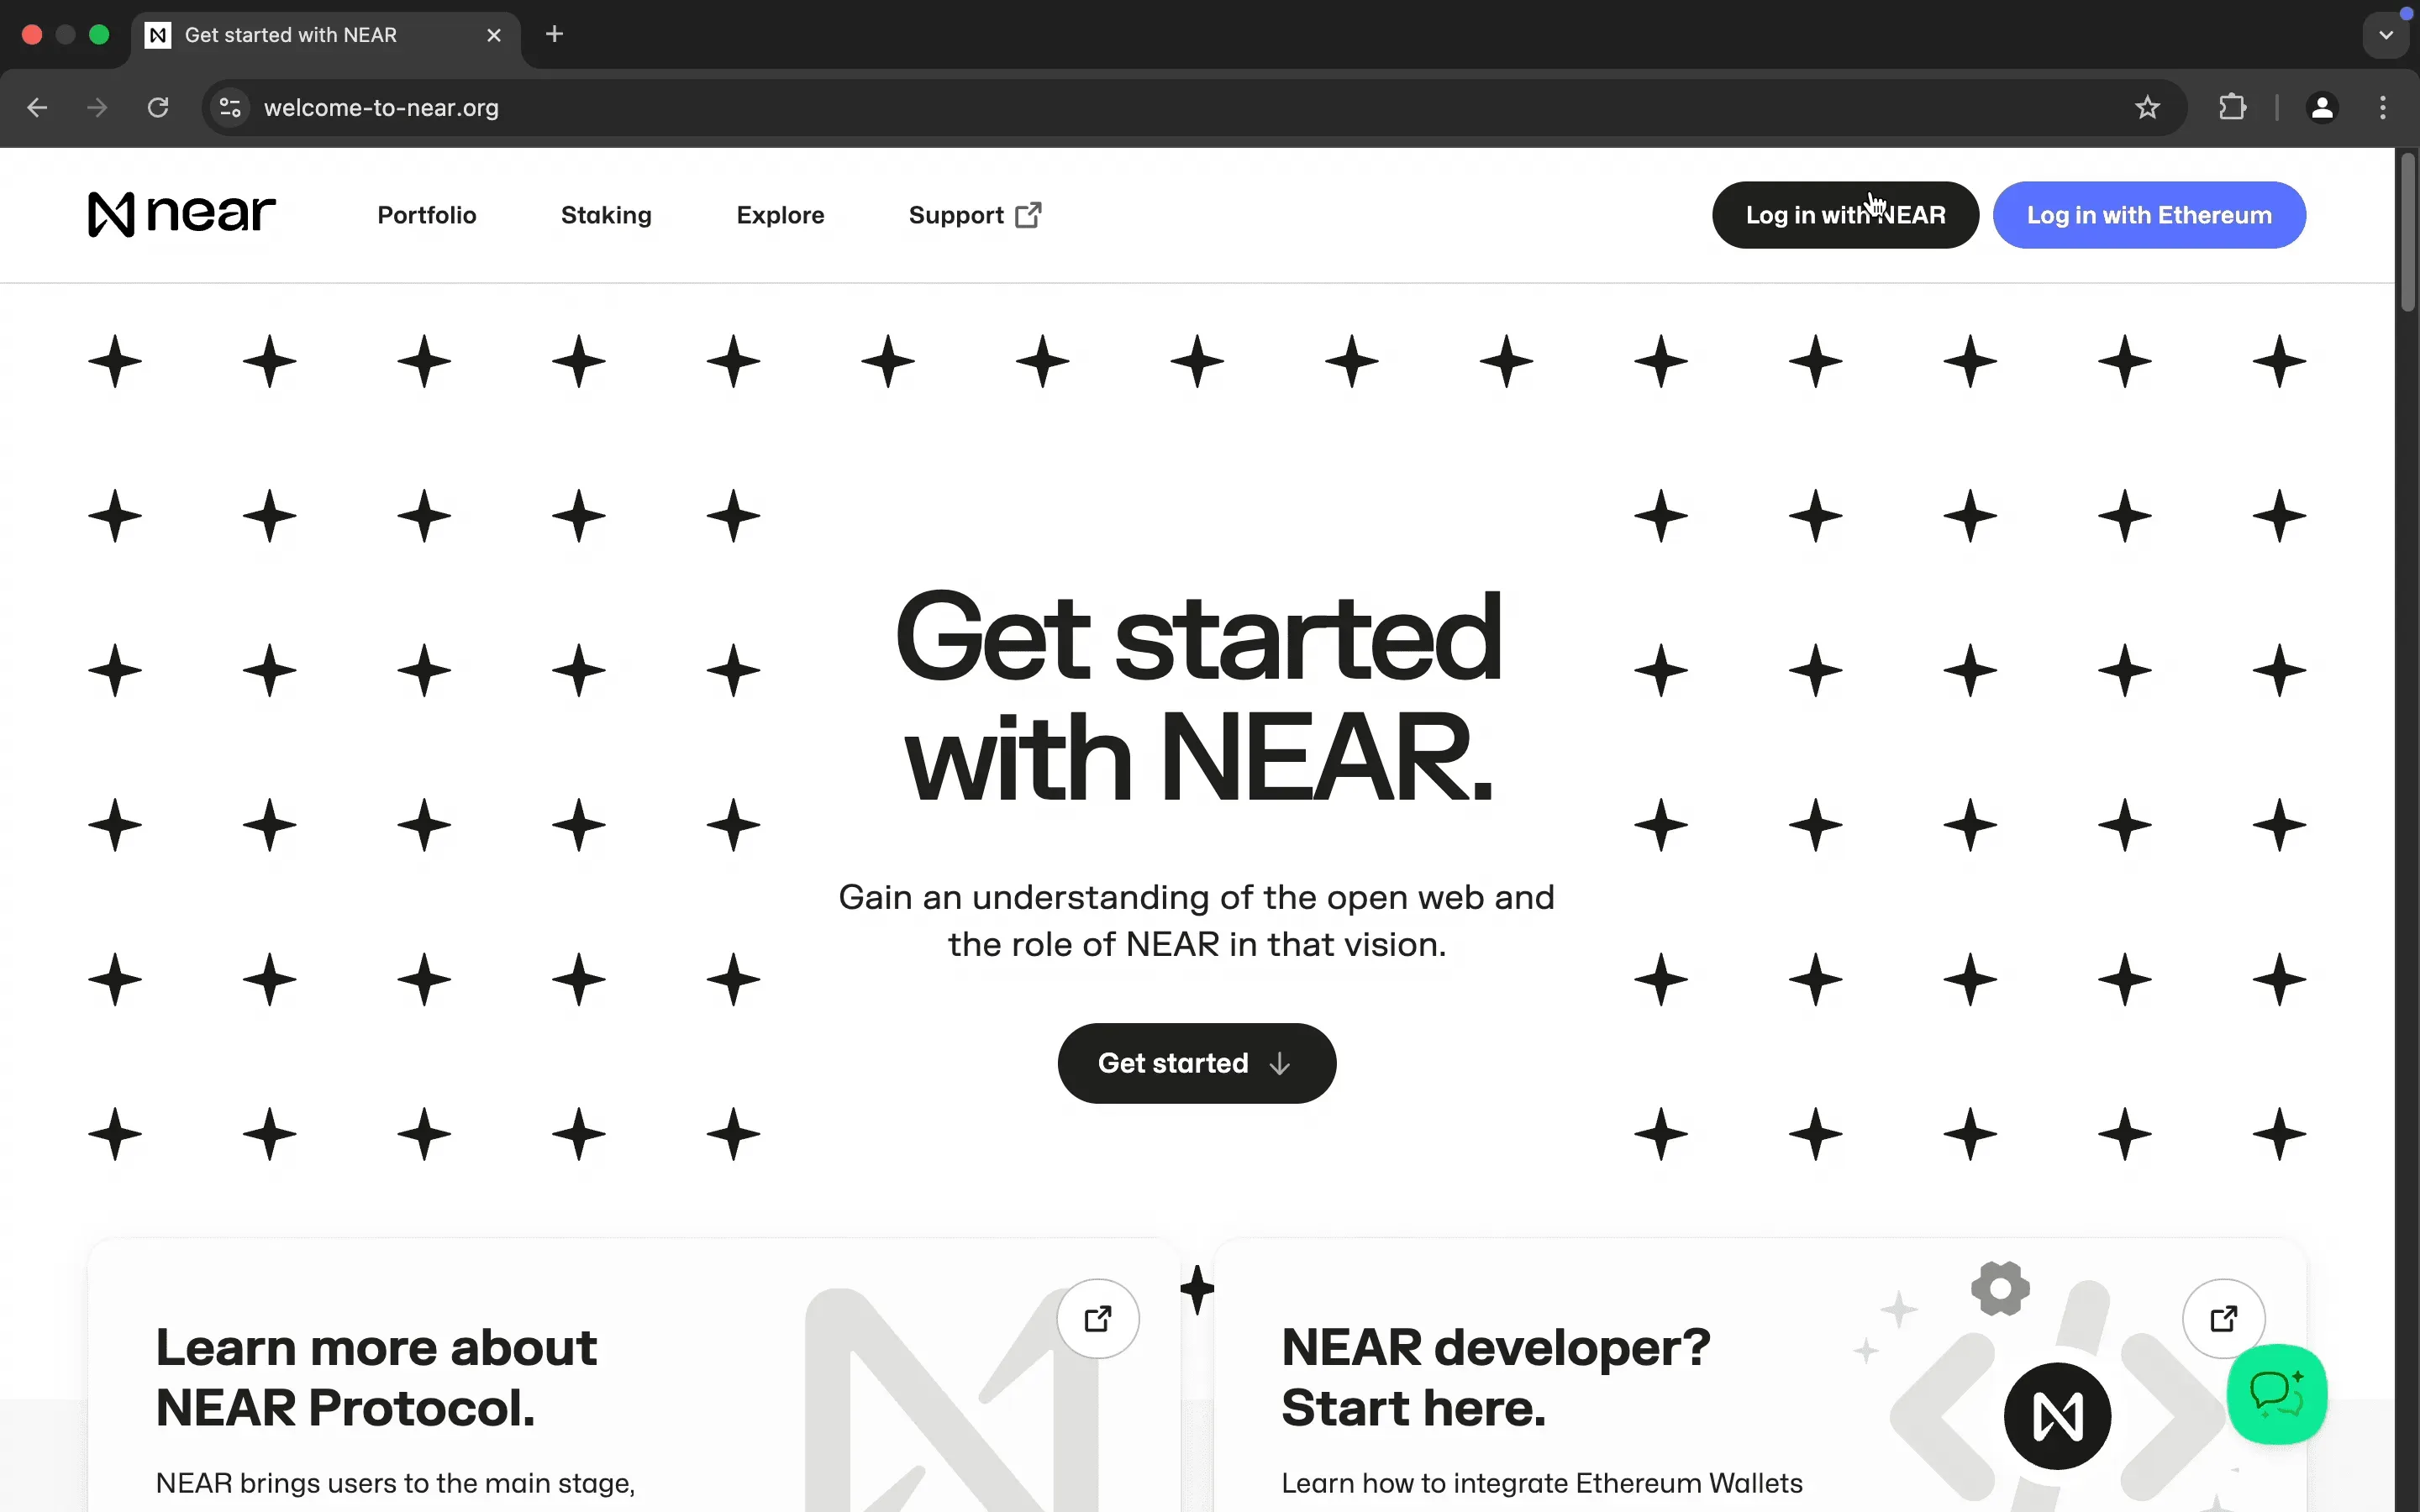Screen dimensions: 2420x1512
Task: Go back to the previous page
Action: click(37, 108)
